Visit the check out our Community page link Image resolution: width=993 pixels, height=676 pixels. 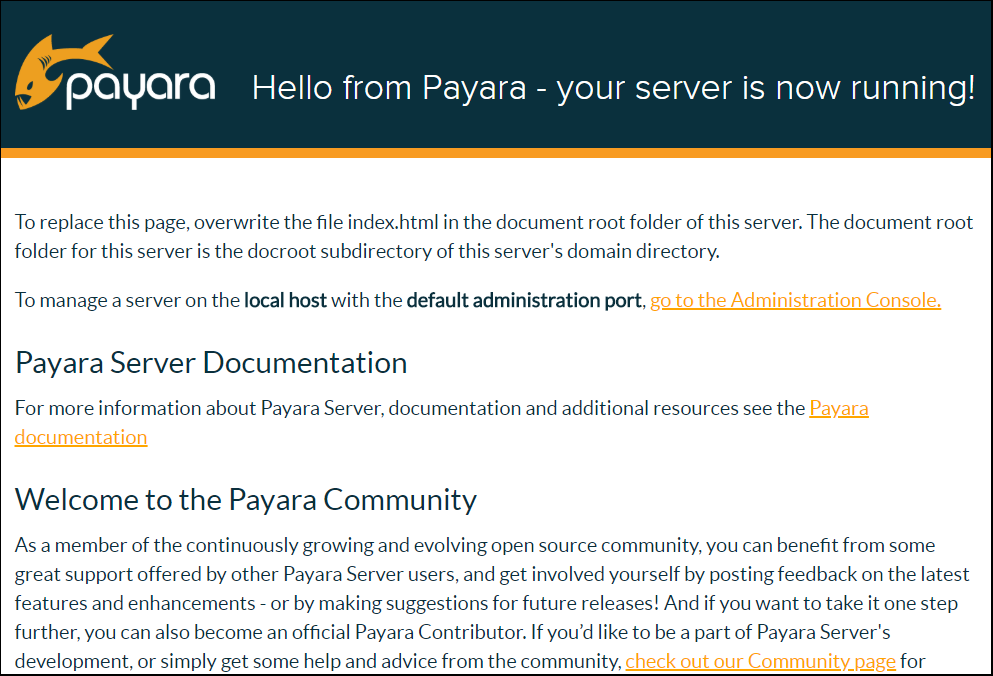761,661
